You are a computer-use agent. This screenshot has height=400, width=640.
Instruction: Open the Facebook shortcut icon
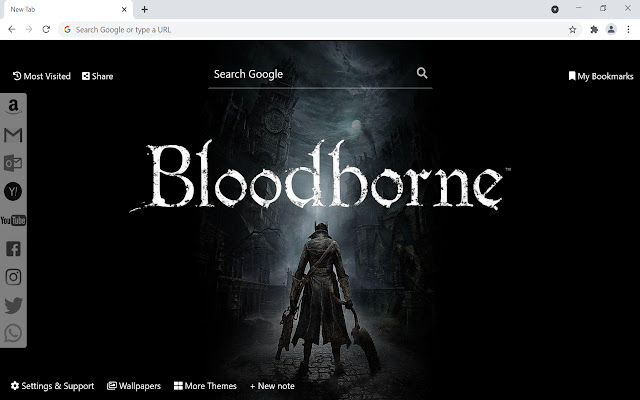(13, 249)
